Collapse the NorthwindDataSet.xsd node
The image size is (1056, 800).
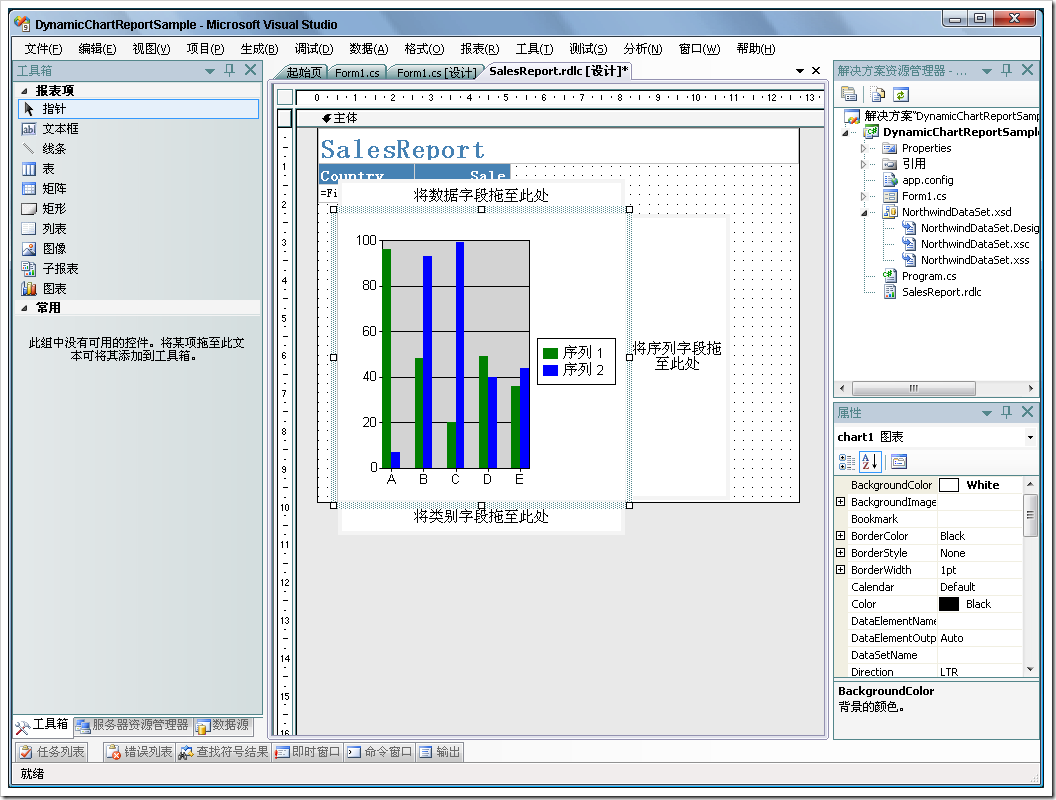863,213
